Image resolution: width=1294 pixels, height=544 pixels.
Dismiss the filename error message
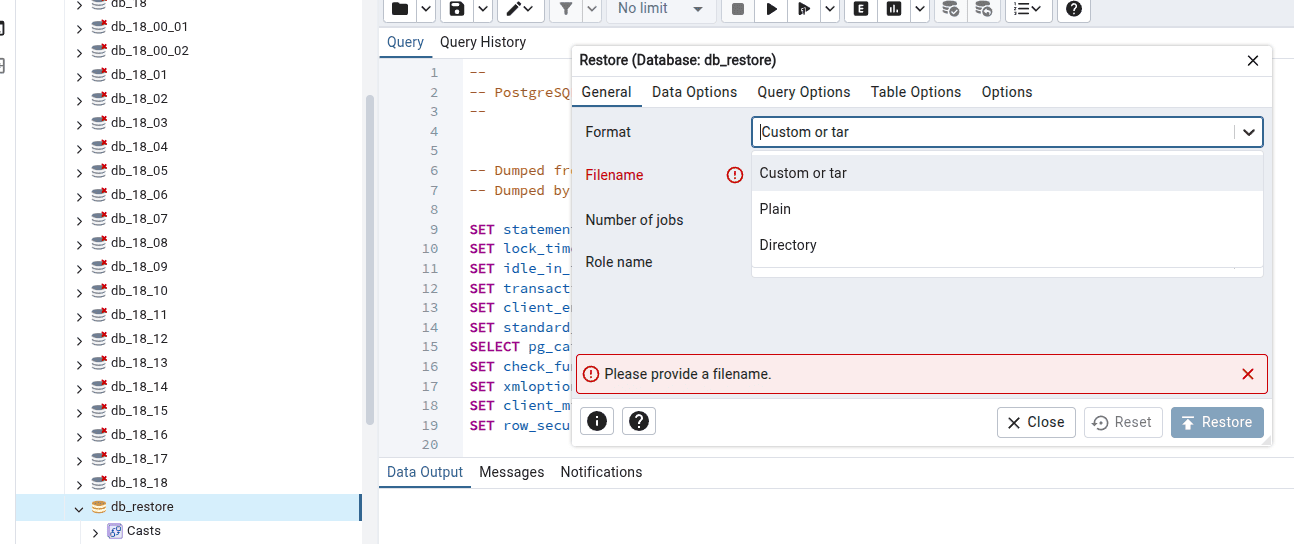1248,374
